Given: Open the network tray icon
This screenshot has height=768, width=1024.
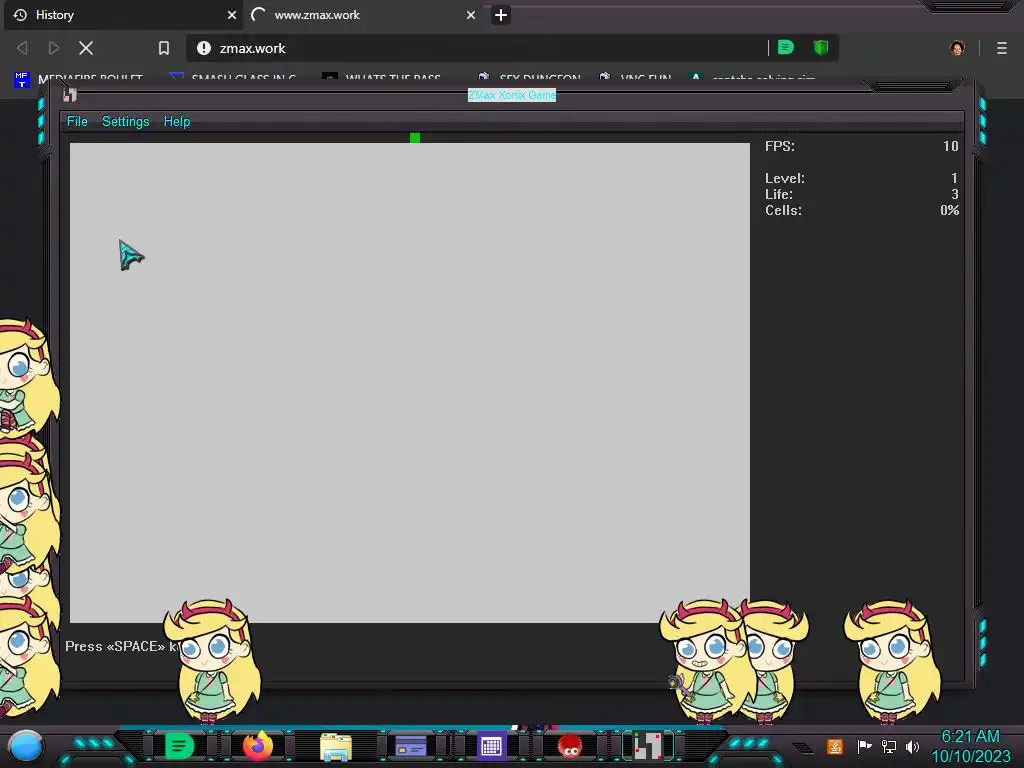Looking at the screenshot, I should pyautogui.click(x=889, y=746).
